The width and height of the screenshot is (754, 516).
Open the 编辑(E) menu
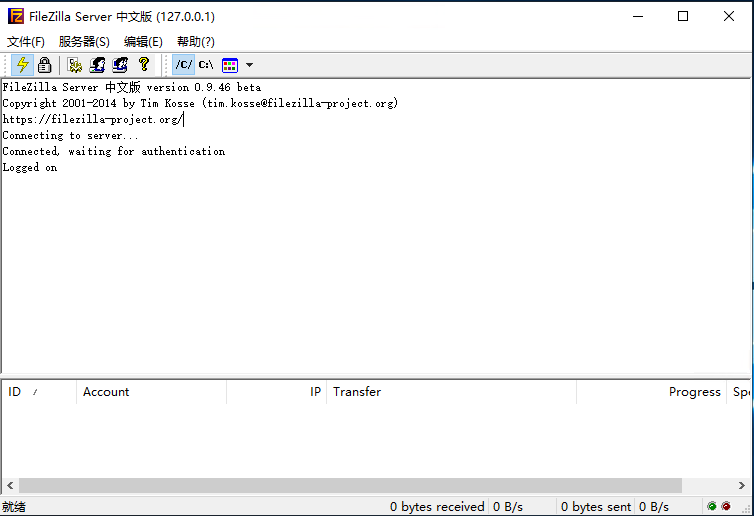(x=143, y=42)
